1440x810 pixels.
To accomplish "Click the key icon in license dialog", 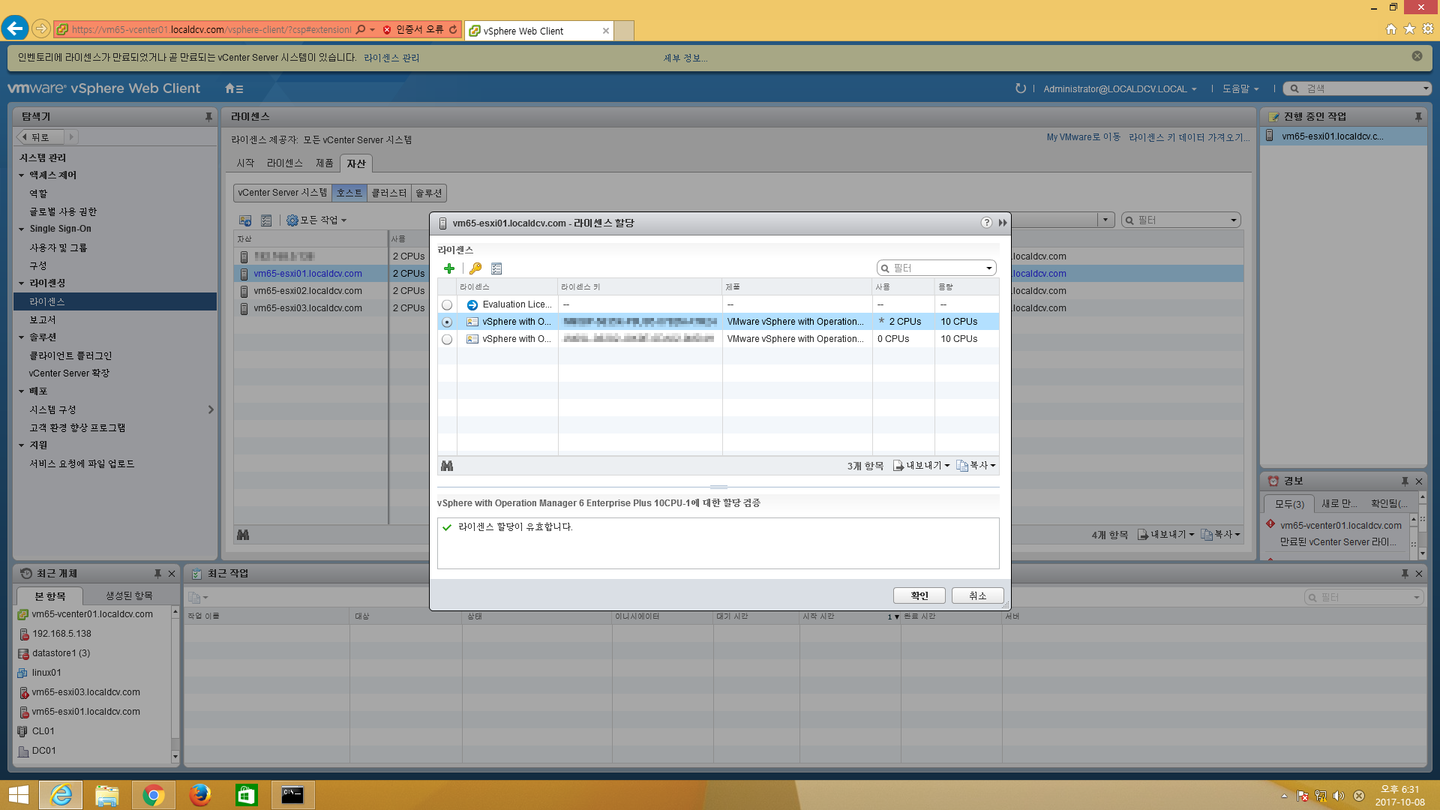I will coord(476,268).
